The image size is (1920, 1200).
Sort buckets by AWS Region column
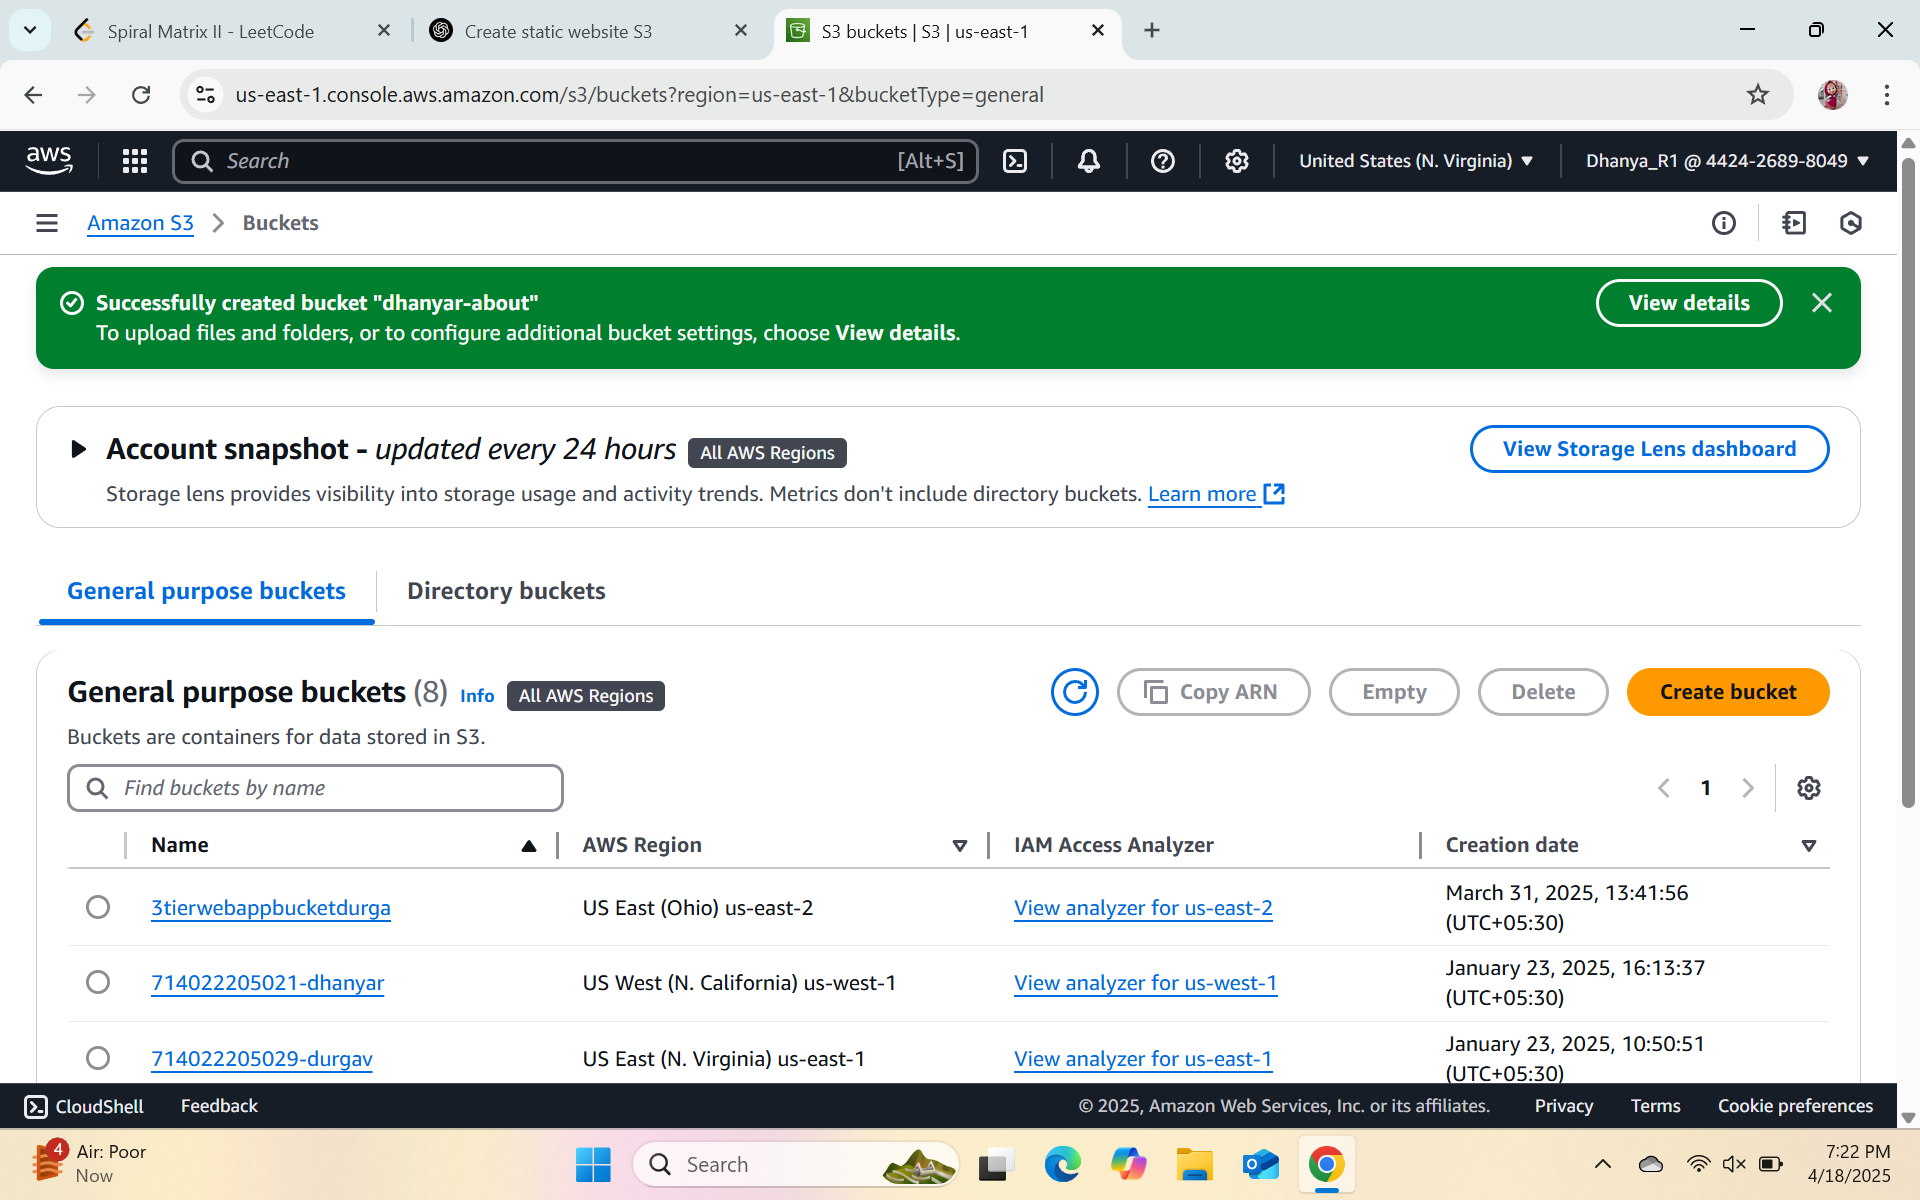960,846
